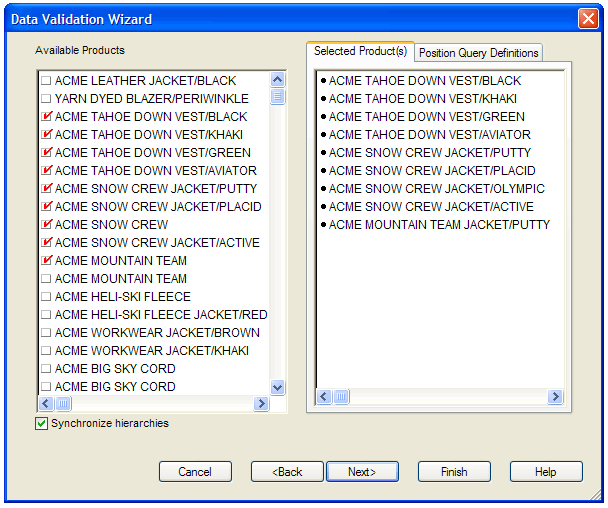Uncheck ACME SNOW CREW JACKET/ACTIVE checkbox
The height and width of the screenshot is (508, 608).
(x=46, y=242)
